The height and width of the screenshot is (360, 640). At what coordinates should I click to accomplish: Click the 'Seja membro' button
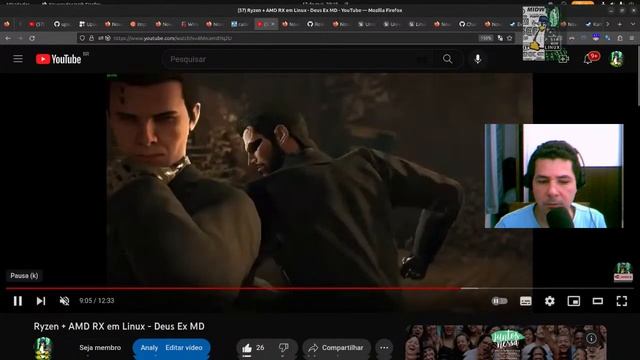click(100, 348)
